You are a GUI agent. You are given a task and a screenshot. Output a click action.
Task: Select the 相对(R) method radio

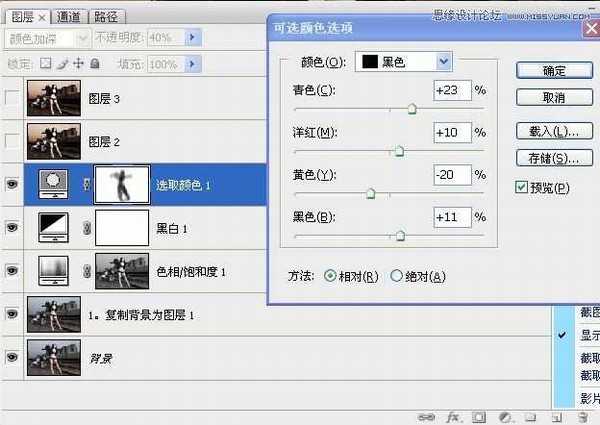click(x=330, y=275)
